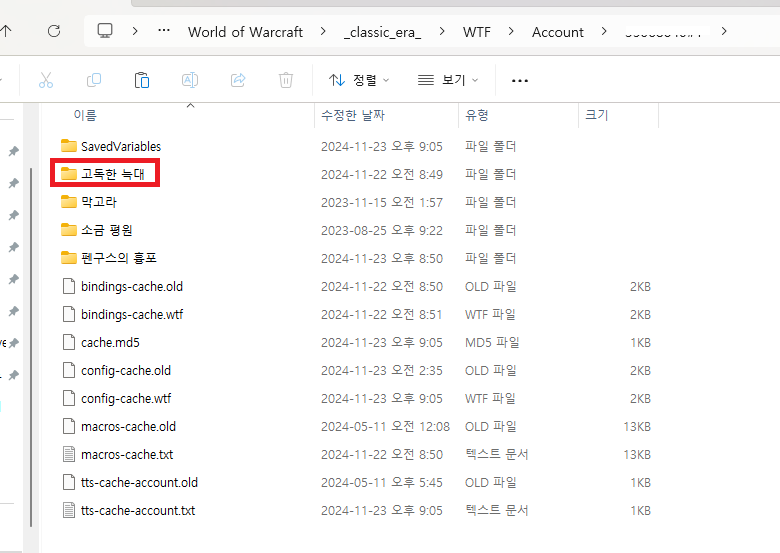Viewport: 780px width, 553px height.
Task: Select file config-cache.wtf
Action: 116,398
